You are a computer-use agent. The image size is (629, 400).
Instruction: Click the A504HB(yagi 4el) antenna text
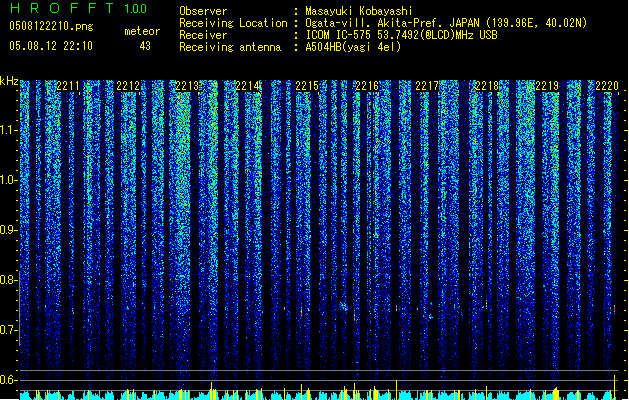(x=353, y=47)
